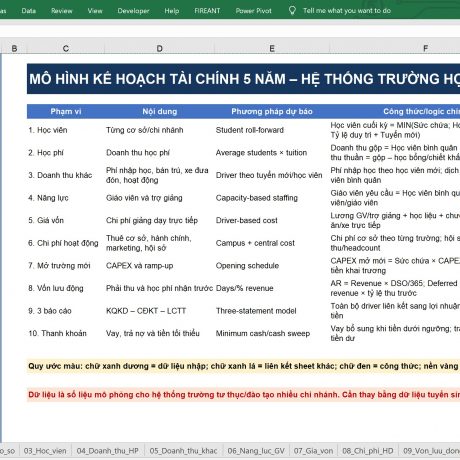460x460 pixels.
Task: Select cell '8. Vốn lưu động'
Action: [66, 288]
